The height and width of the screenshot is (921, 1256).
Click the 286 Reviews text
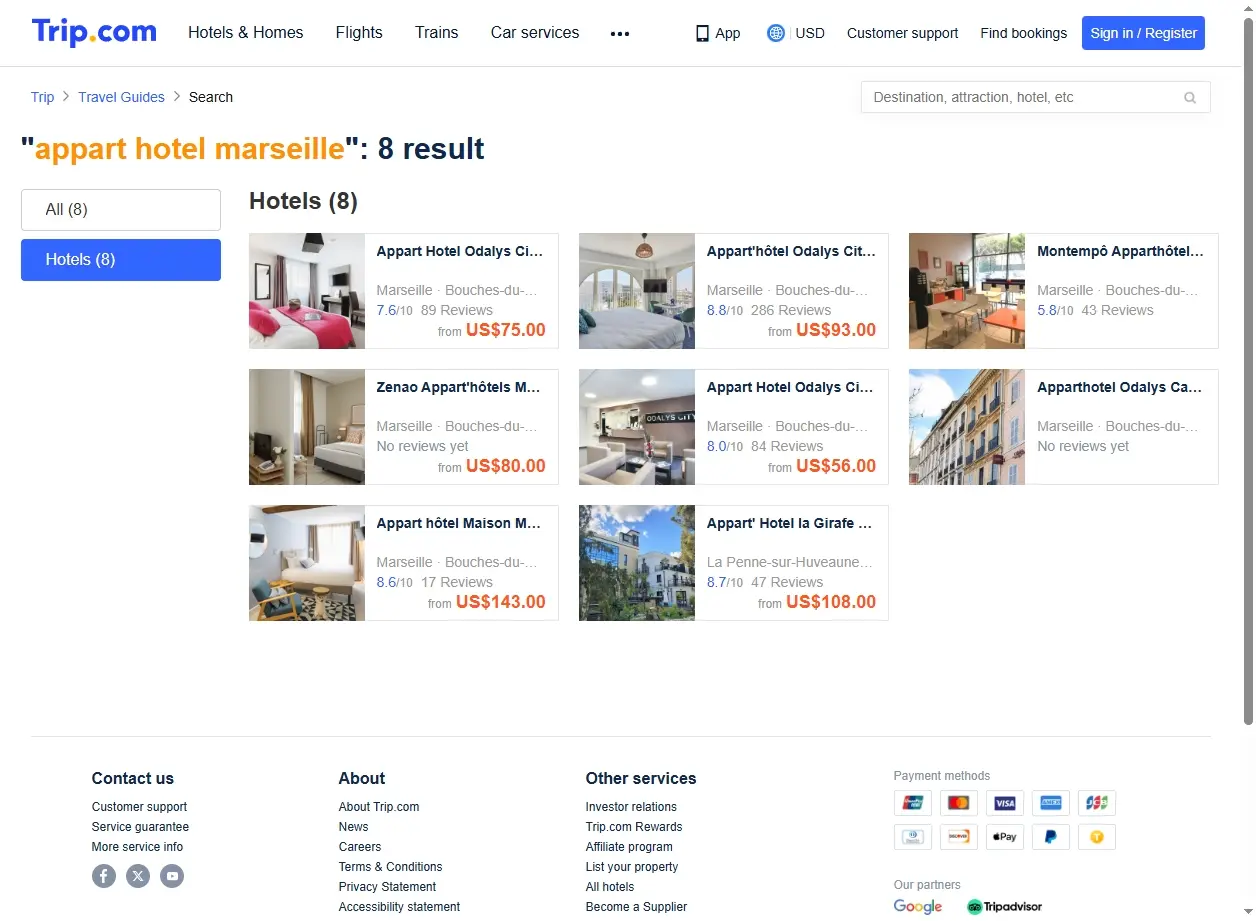(x=791, y=310)
